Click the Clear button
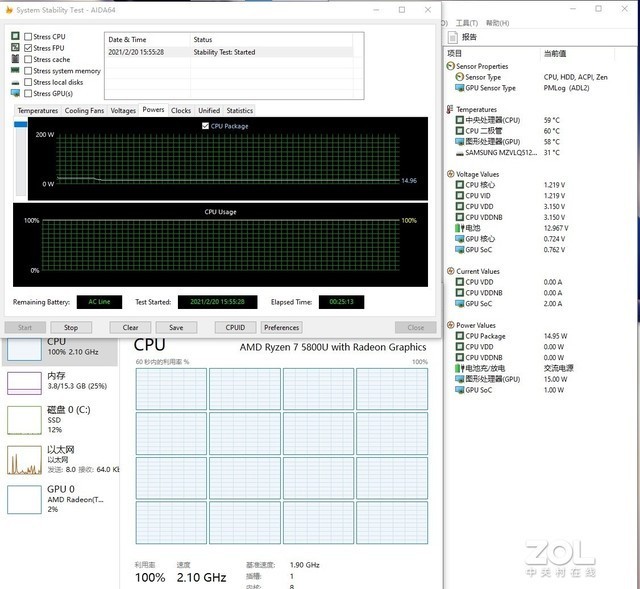The height and width of the screenshot is (589, 640). tap(130, 327)
